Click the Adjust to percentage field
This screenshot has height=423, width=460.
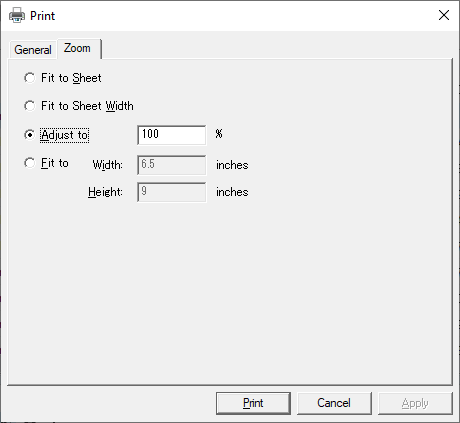pos(172,135)
